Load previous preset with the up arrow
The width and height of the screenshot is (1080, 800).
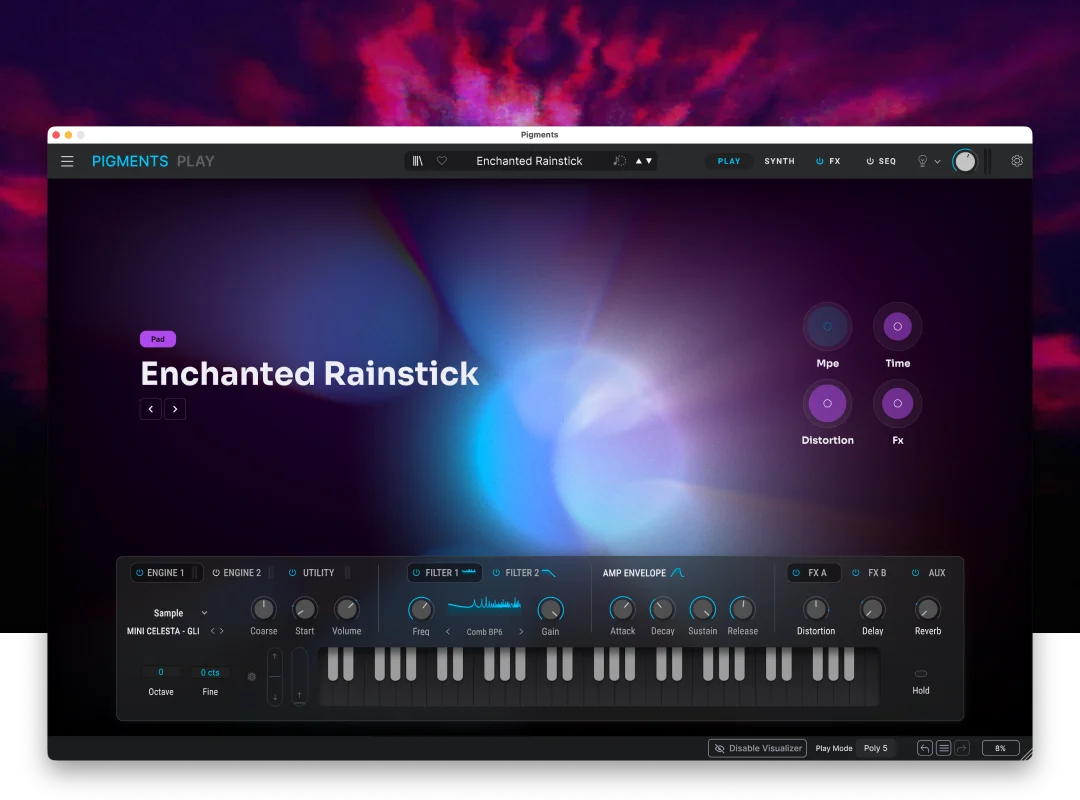[x=638, y=161]
